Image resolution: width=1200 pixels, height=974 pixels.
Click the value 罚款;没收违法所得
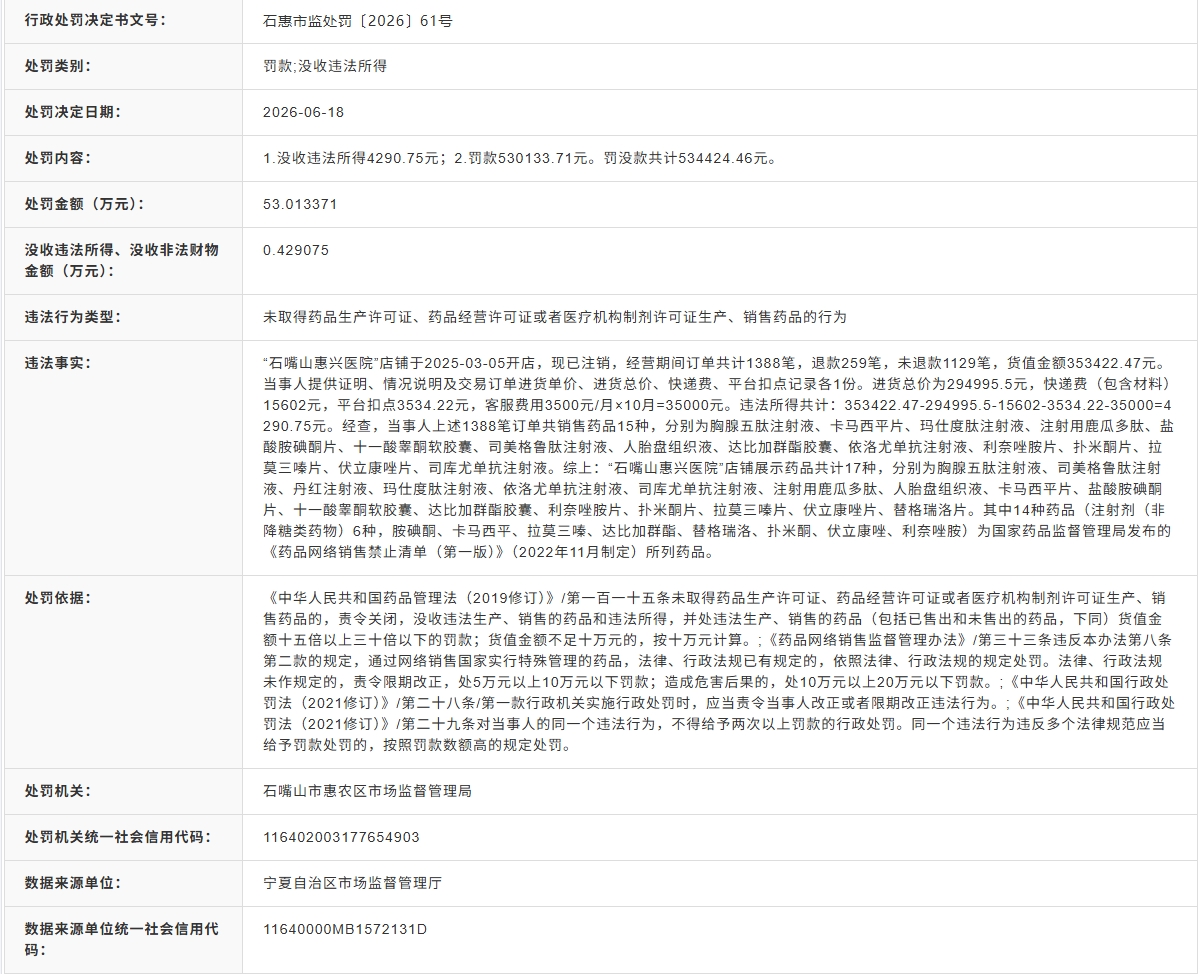pyautogui.click(x=325, y=66)
